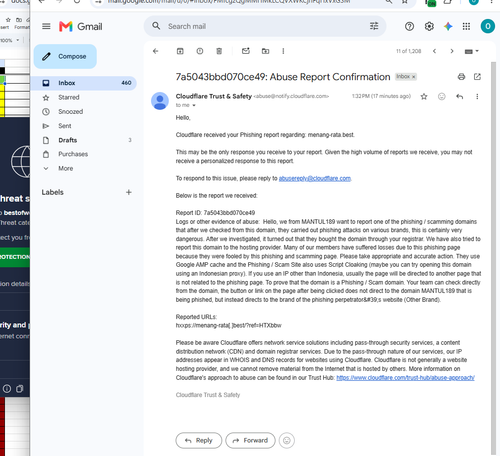Report spam with the exclamation icon
This screenshot has height=456, width=500.
tap(200, 51)
